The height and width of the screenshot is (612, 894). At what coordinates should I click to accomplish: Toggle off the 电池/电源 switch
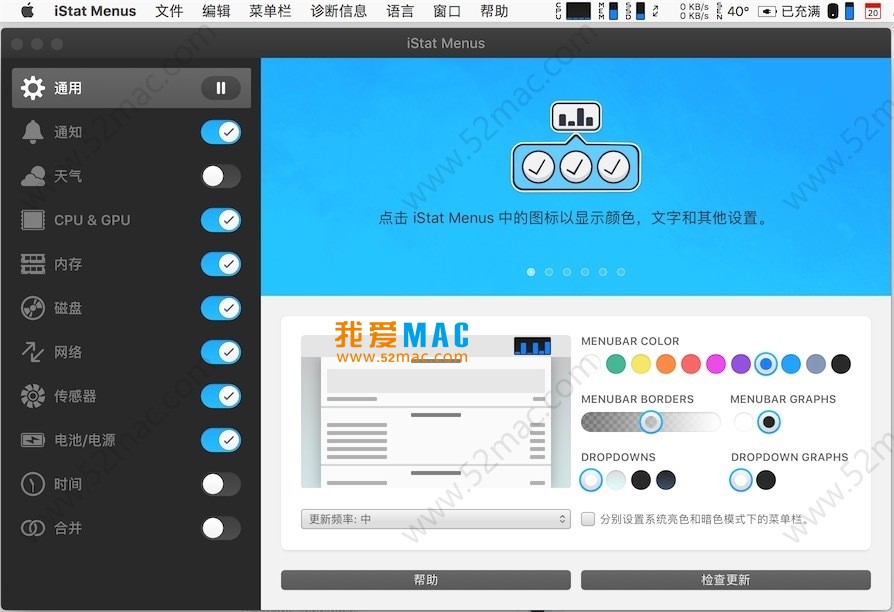point(221,440)
